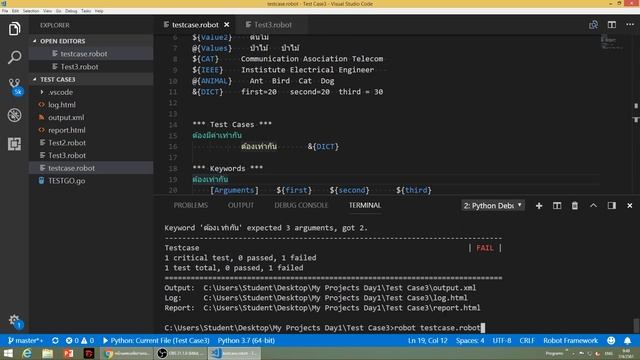The height and width of the screenshot is (360, 640).
Task: Split the terminal panel
Action: (557, 206)
